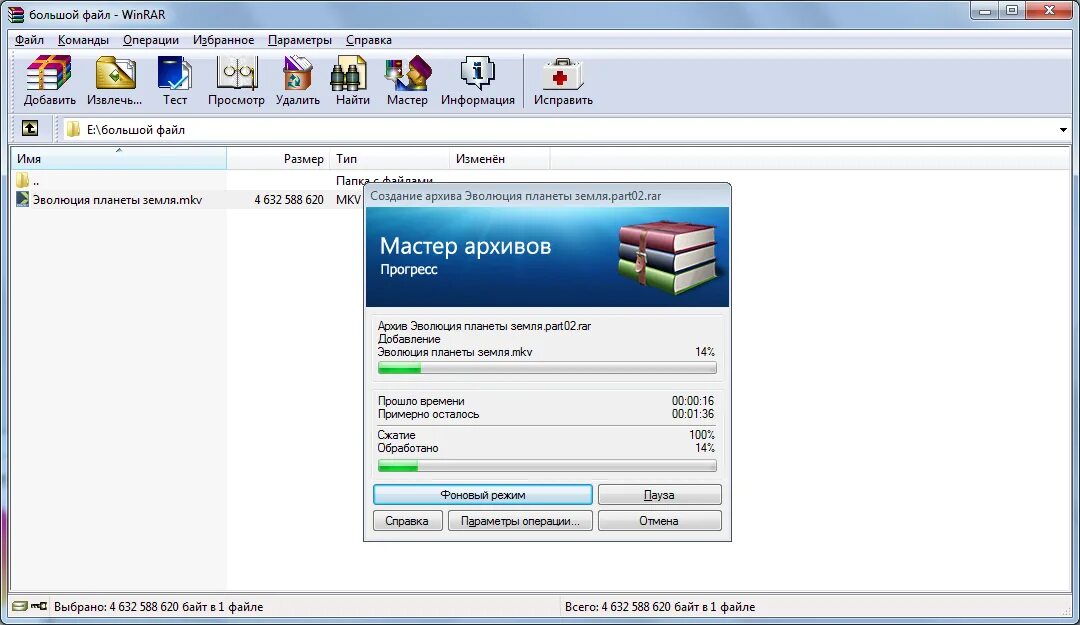This screenshot has width=1080, height=625.
Task: Launch the Мастер (Wizard) toolbar icon
Action: [407, 74]
